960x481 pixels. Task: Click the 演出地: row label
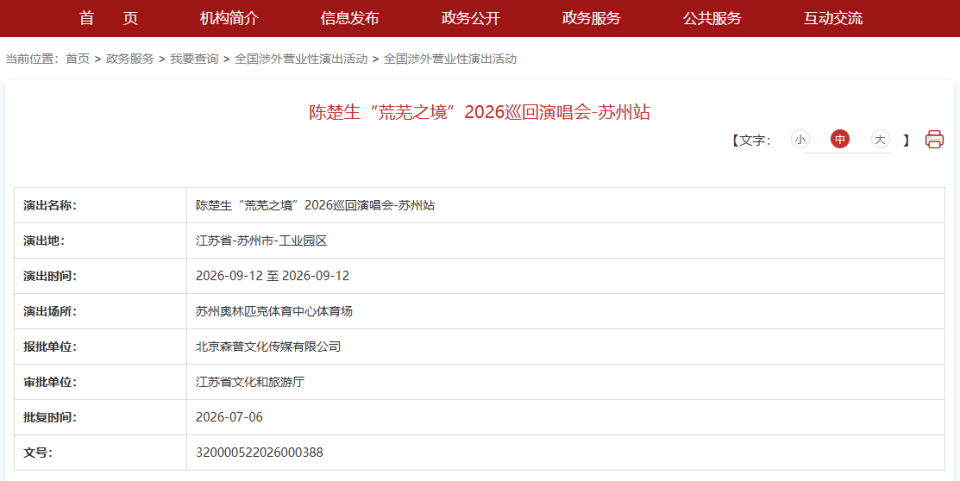(44, 240)
